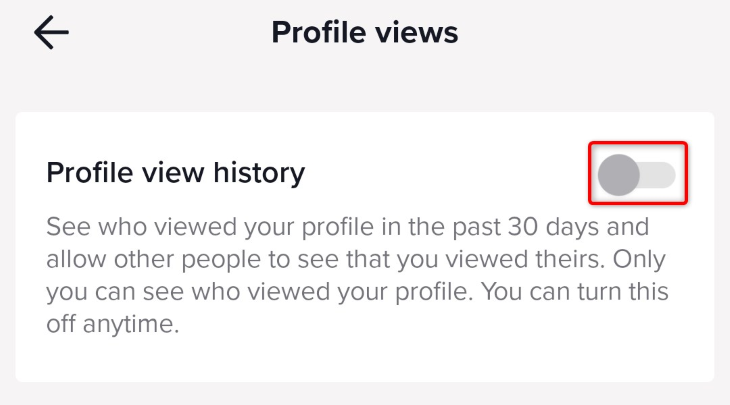Go back from Profile views screen
Image resolution: width=730 pixels, height=405 pixels.
[x=51, y=33]
